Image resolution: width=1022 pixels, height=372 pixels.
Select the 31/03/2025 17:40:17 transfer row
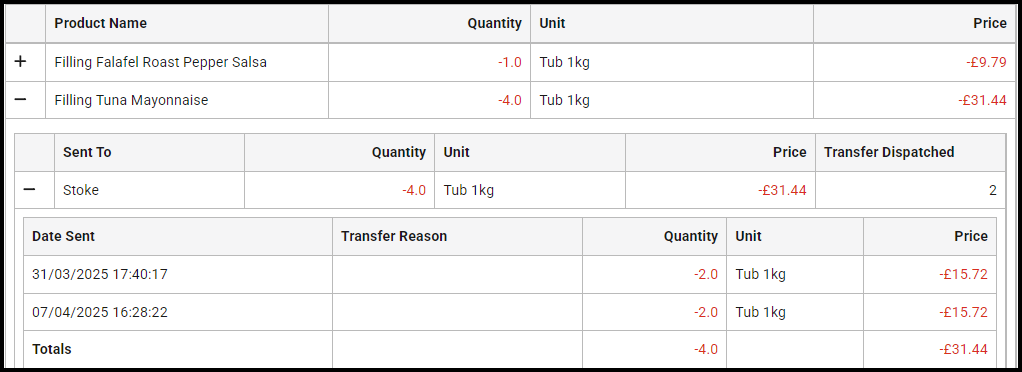tap(510, 274)
